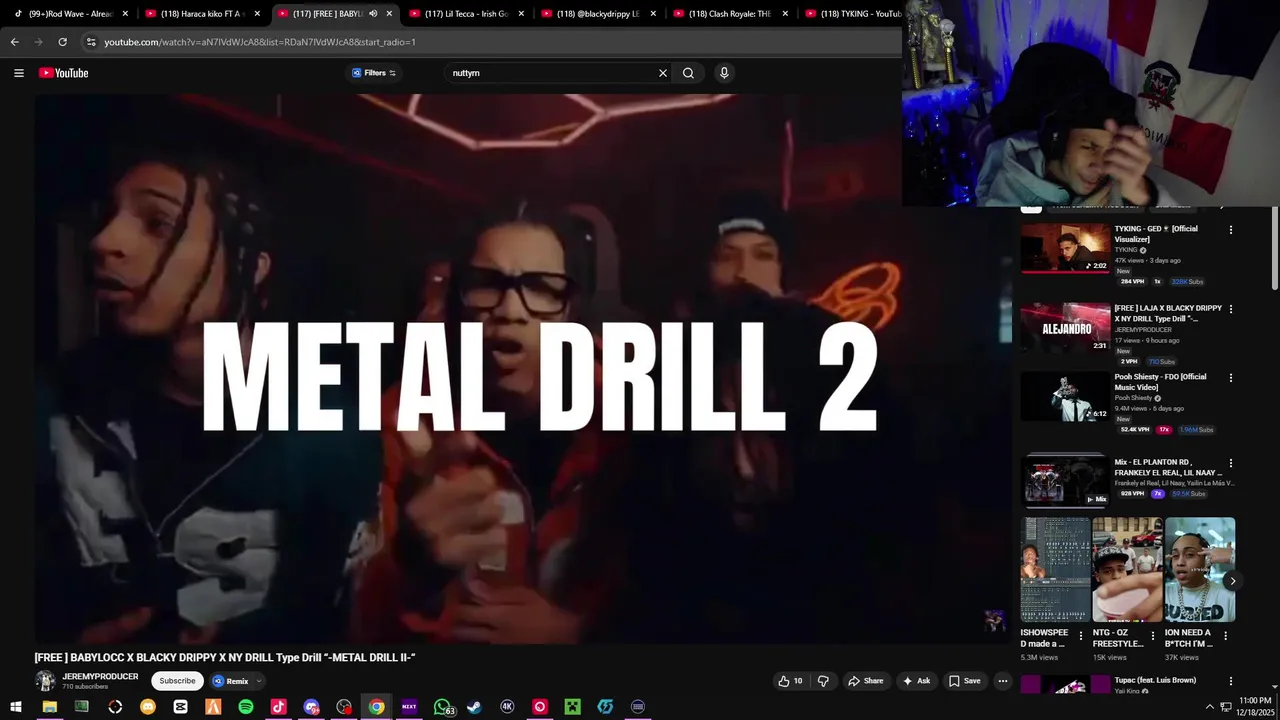View site information icon in address bar

pos(91,42)
